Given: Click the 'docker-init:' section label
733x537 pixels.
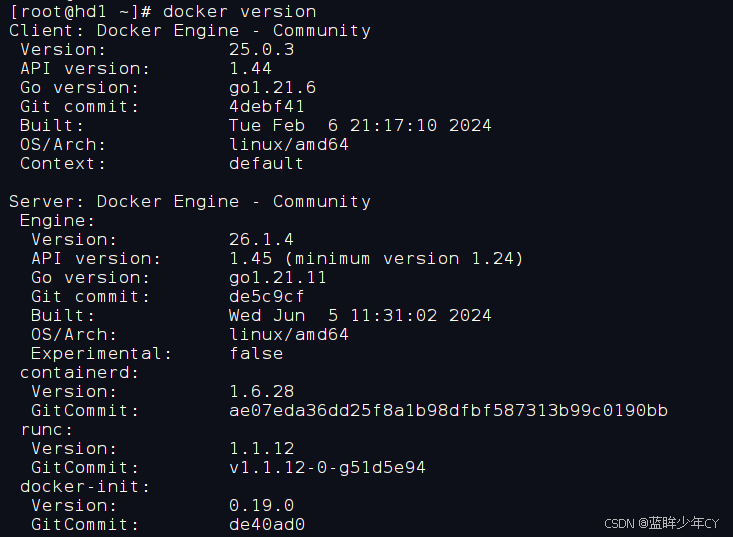Looking at the screenshot, I should coord(85,487).
